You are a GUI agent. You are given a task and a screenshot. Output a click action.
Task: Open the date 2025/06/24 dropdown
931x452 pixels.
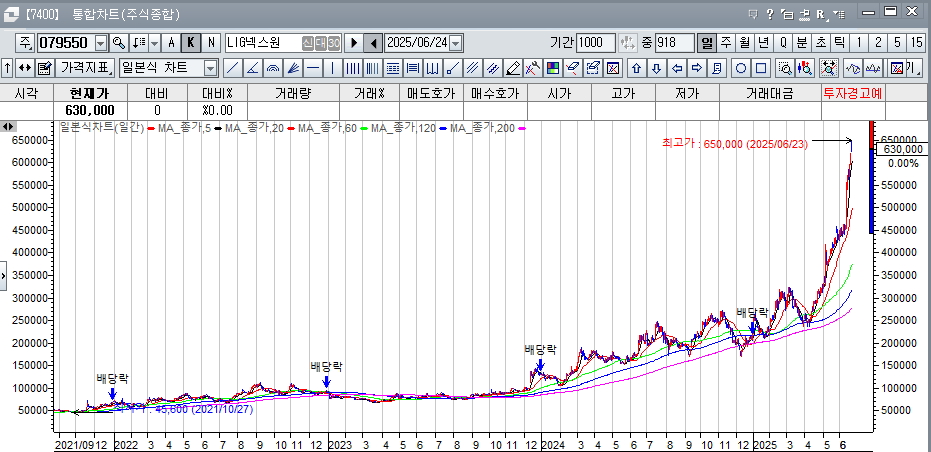click(x=456, y=43)
